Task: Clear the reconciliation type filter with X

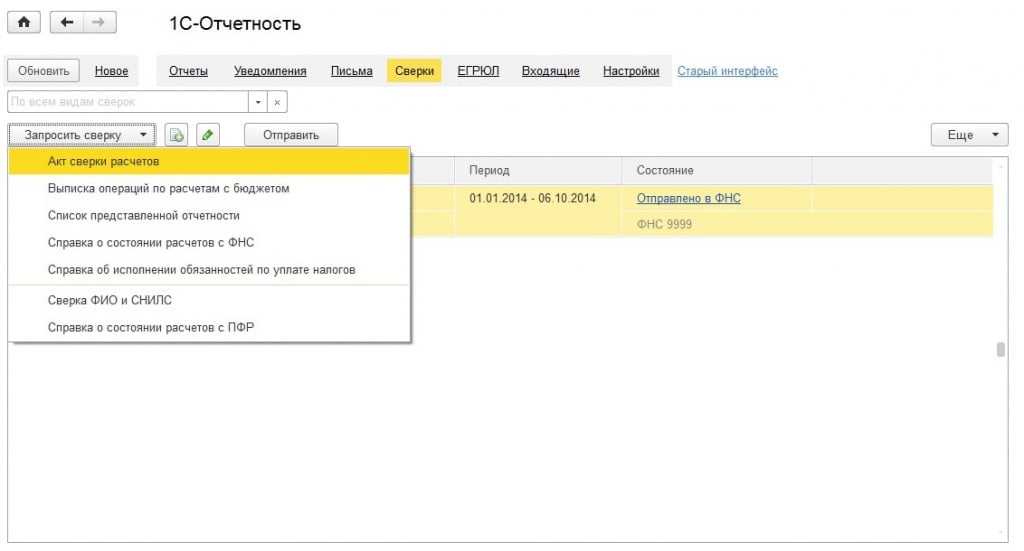Action: pos(278,102)
